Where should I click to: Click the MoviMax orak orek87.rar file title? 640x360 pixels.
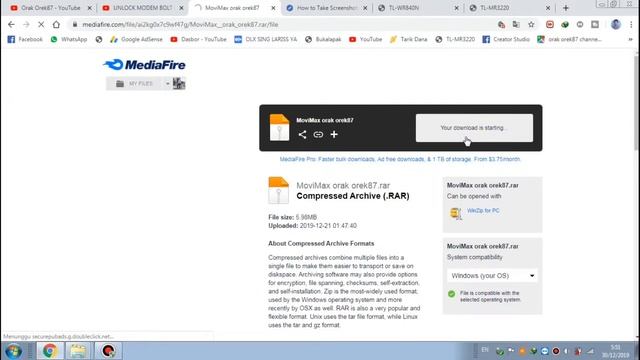click(343, 185)
